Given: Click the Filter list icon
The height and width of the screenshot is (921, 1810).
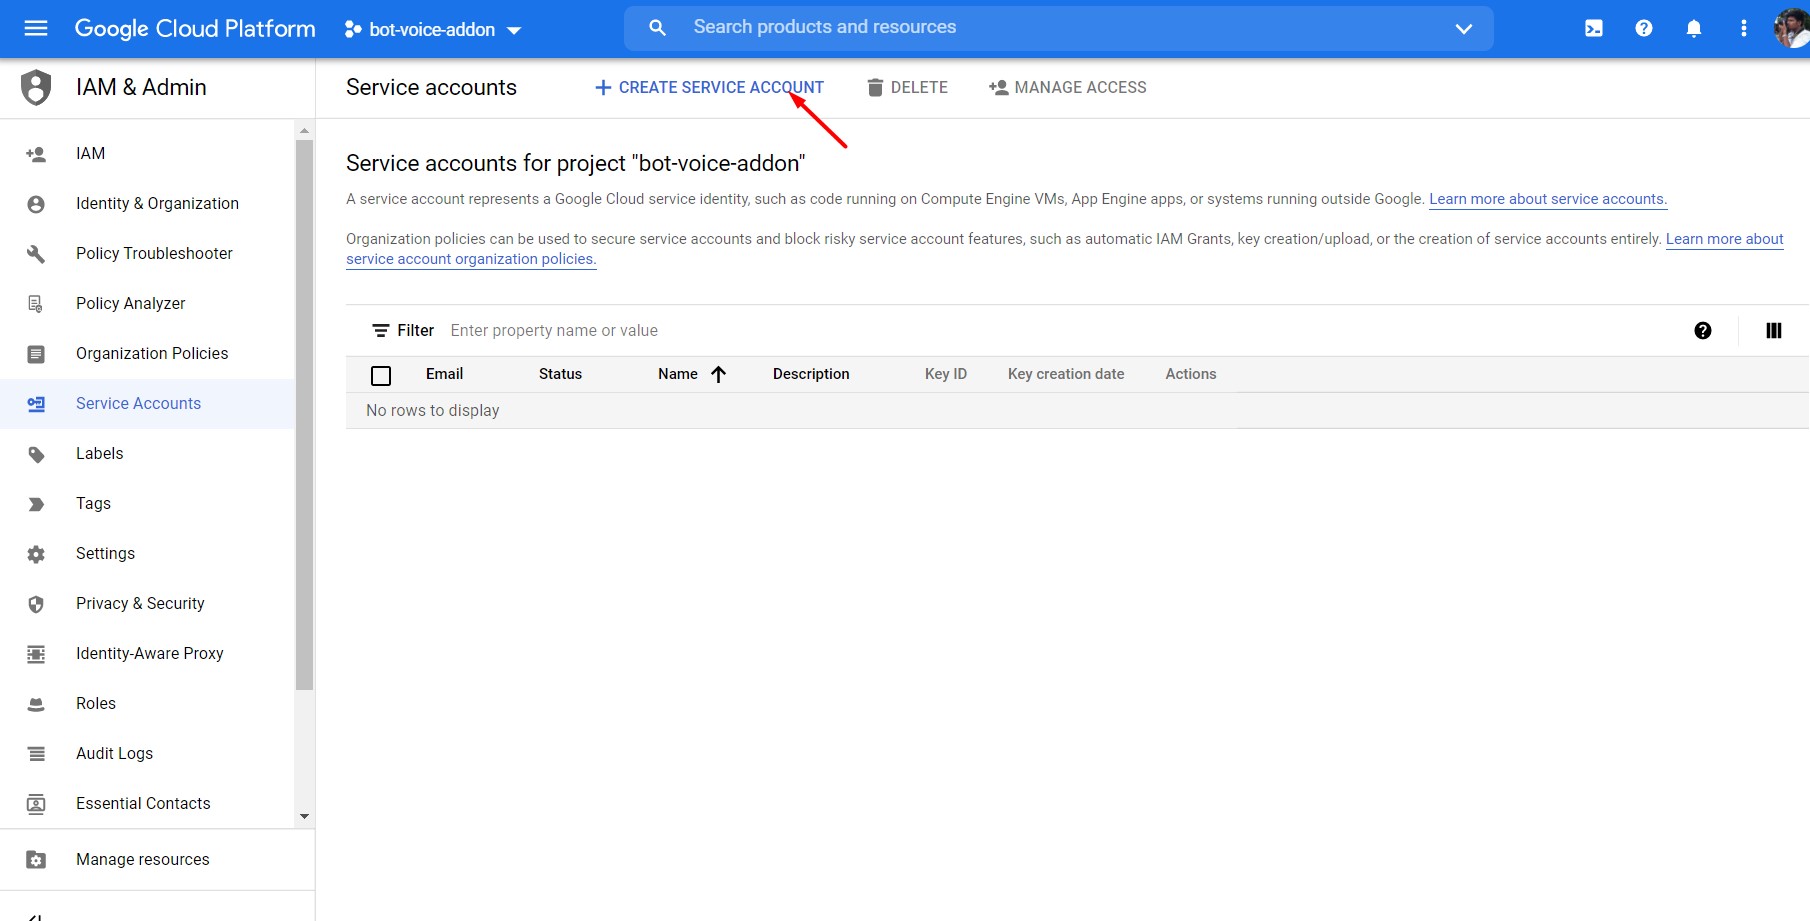Looking at the screenshot, I should (381, 331).
